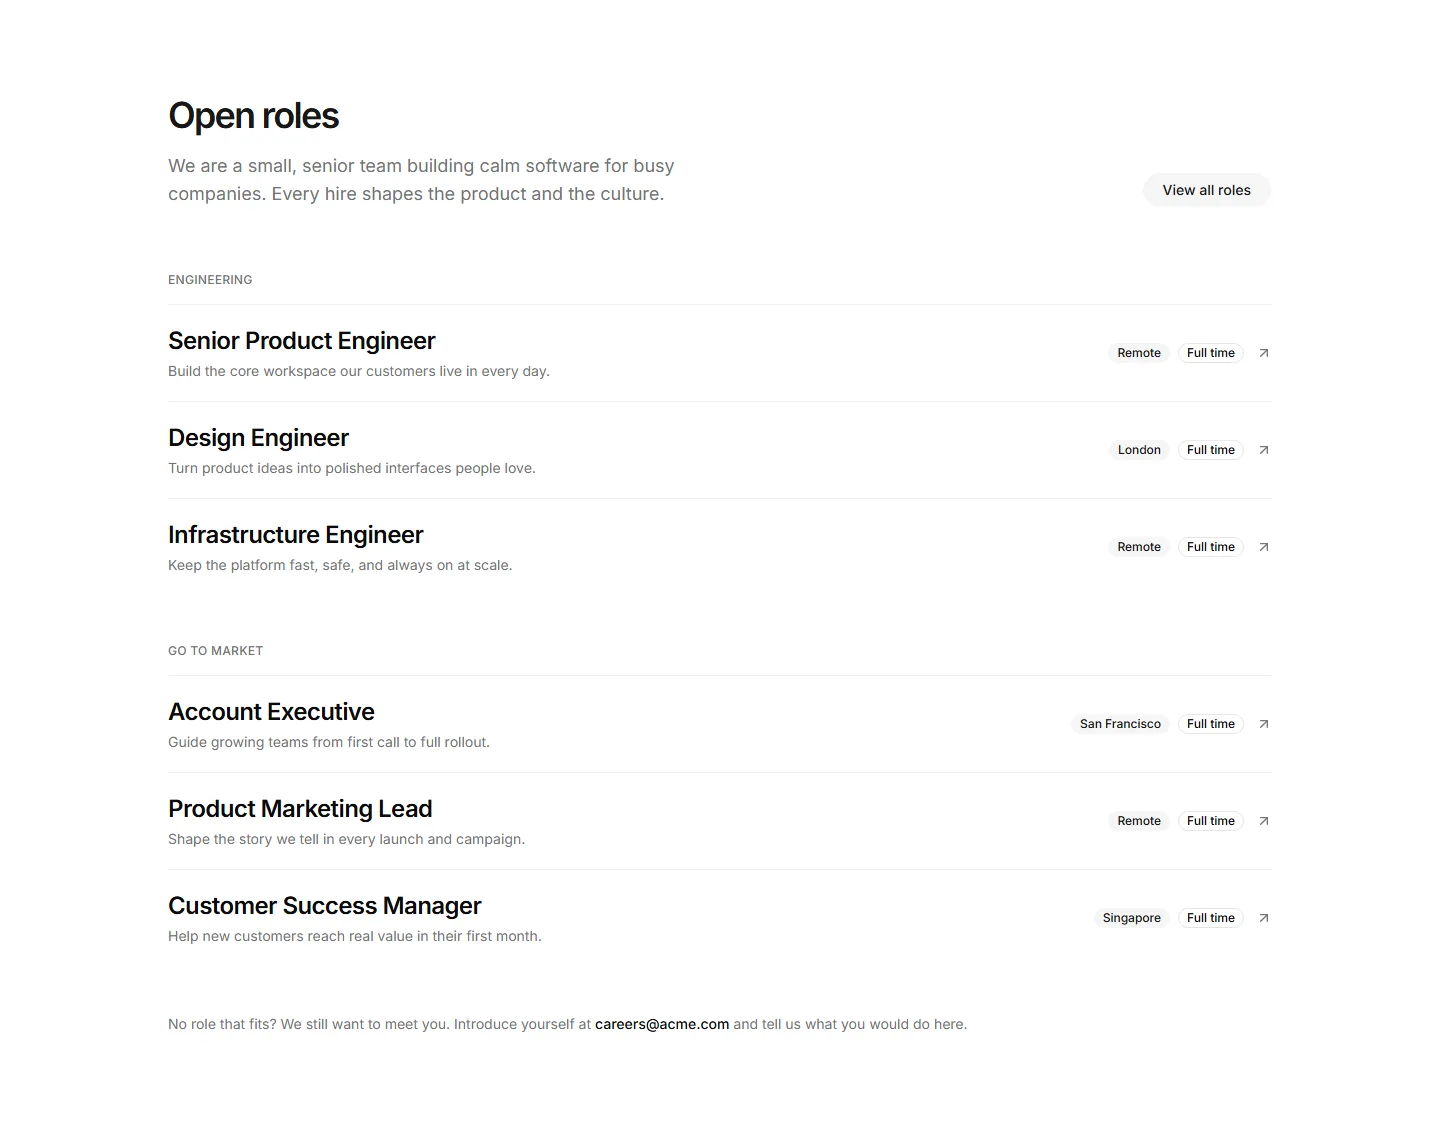Click Full time tag on Senior Product Engineer

[x=1211, y=353]
